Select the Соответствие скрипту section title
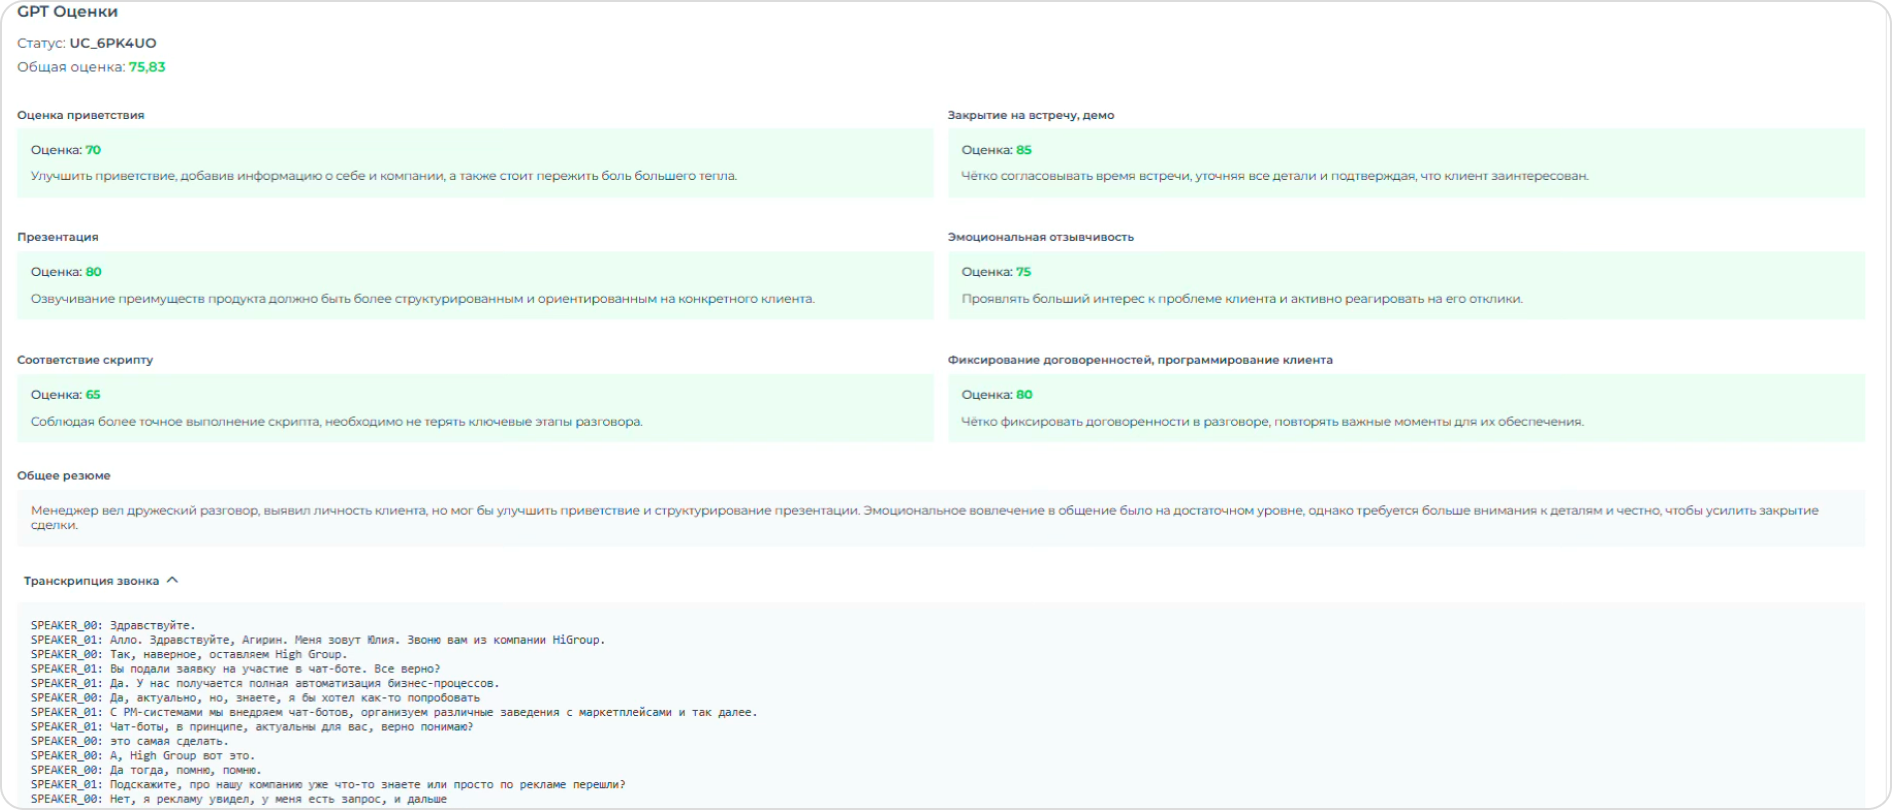Image resolution: width=1892 pixels, height=810 pixels. pos(85,360)
